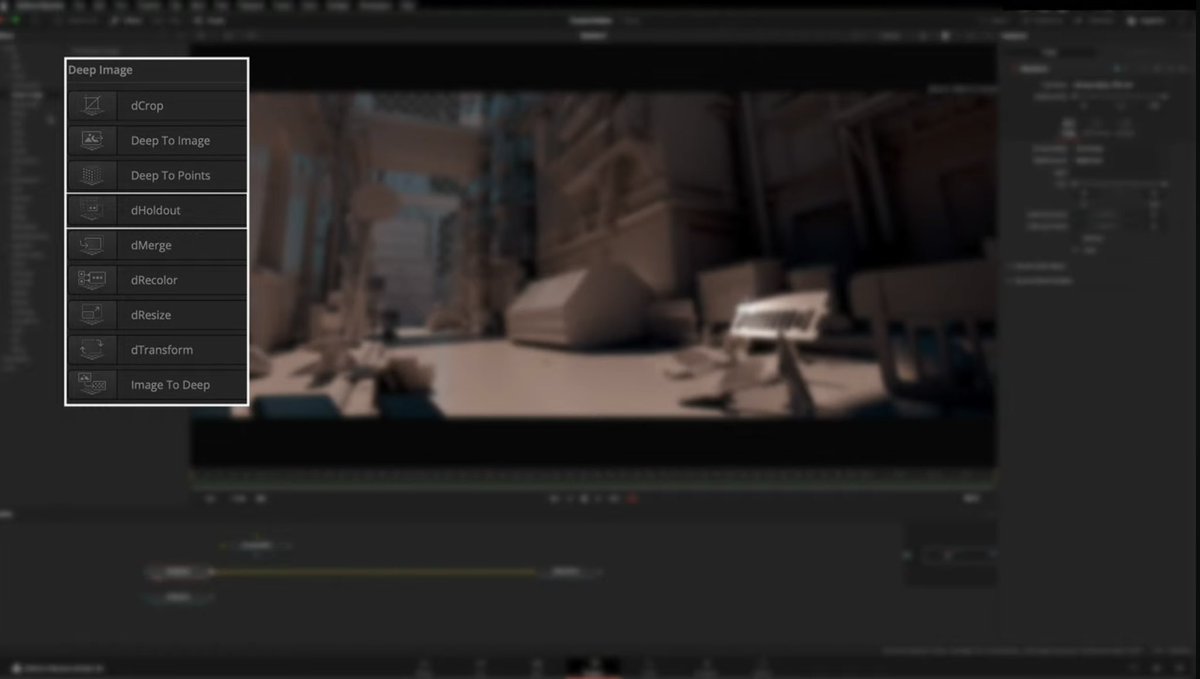Select the Deep To Points node icon
Screen dimensions: 1200x679
click(92, 175)
